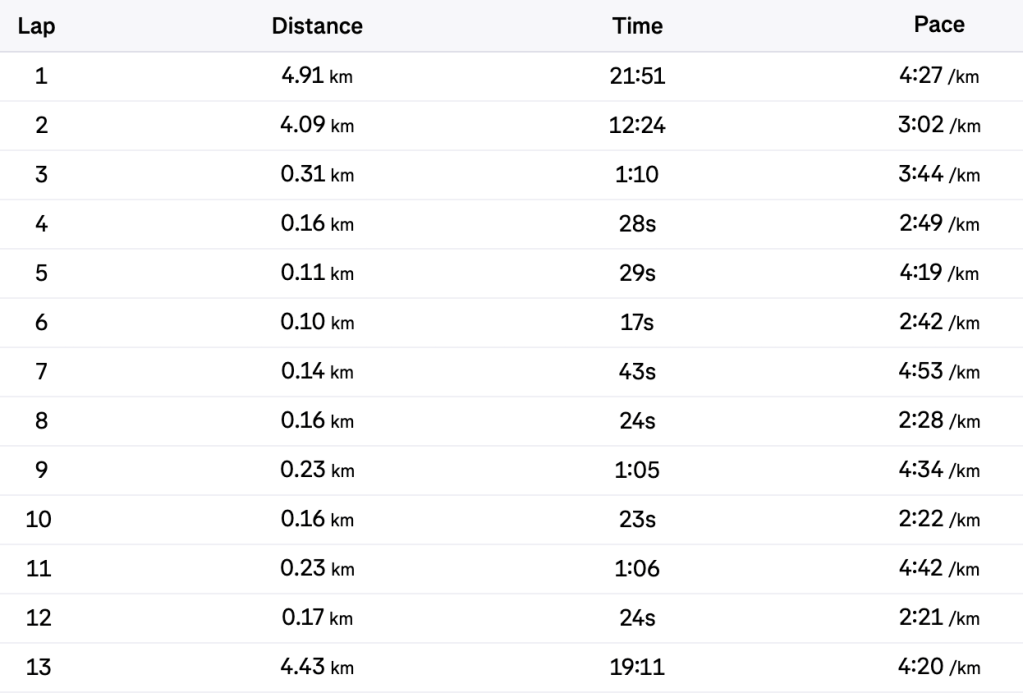Click the 0.17 km distance cell

click(x=317, y=618)
